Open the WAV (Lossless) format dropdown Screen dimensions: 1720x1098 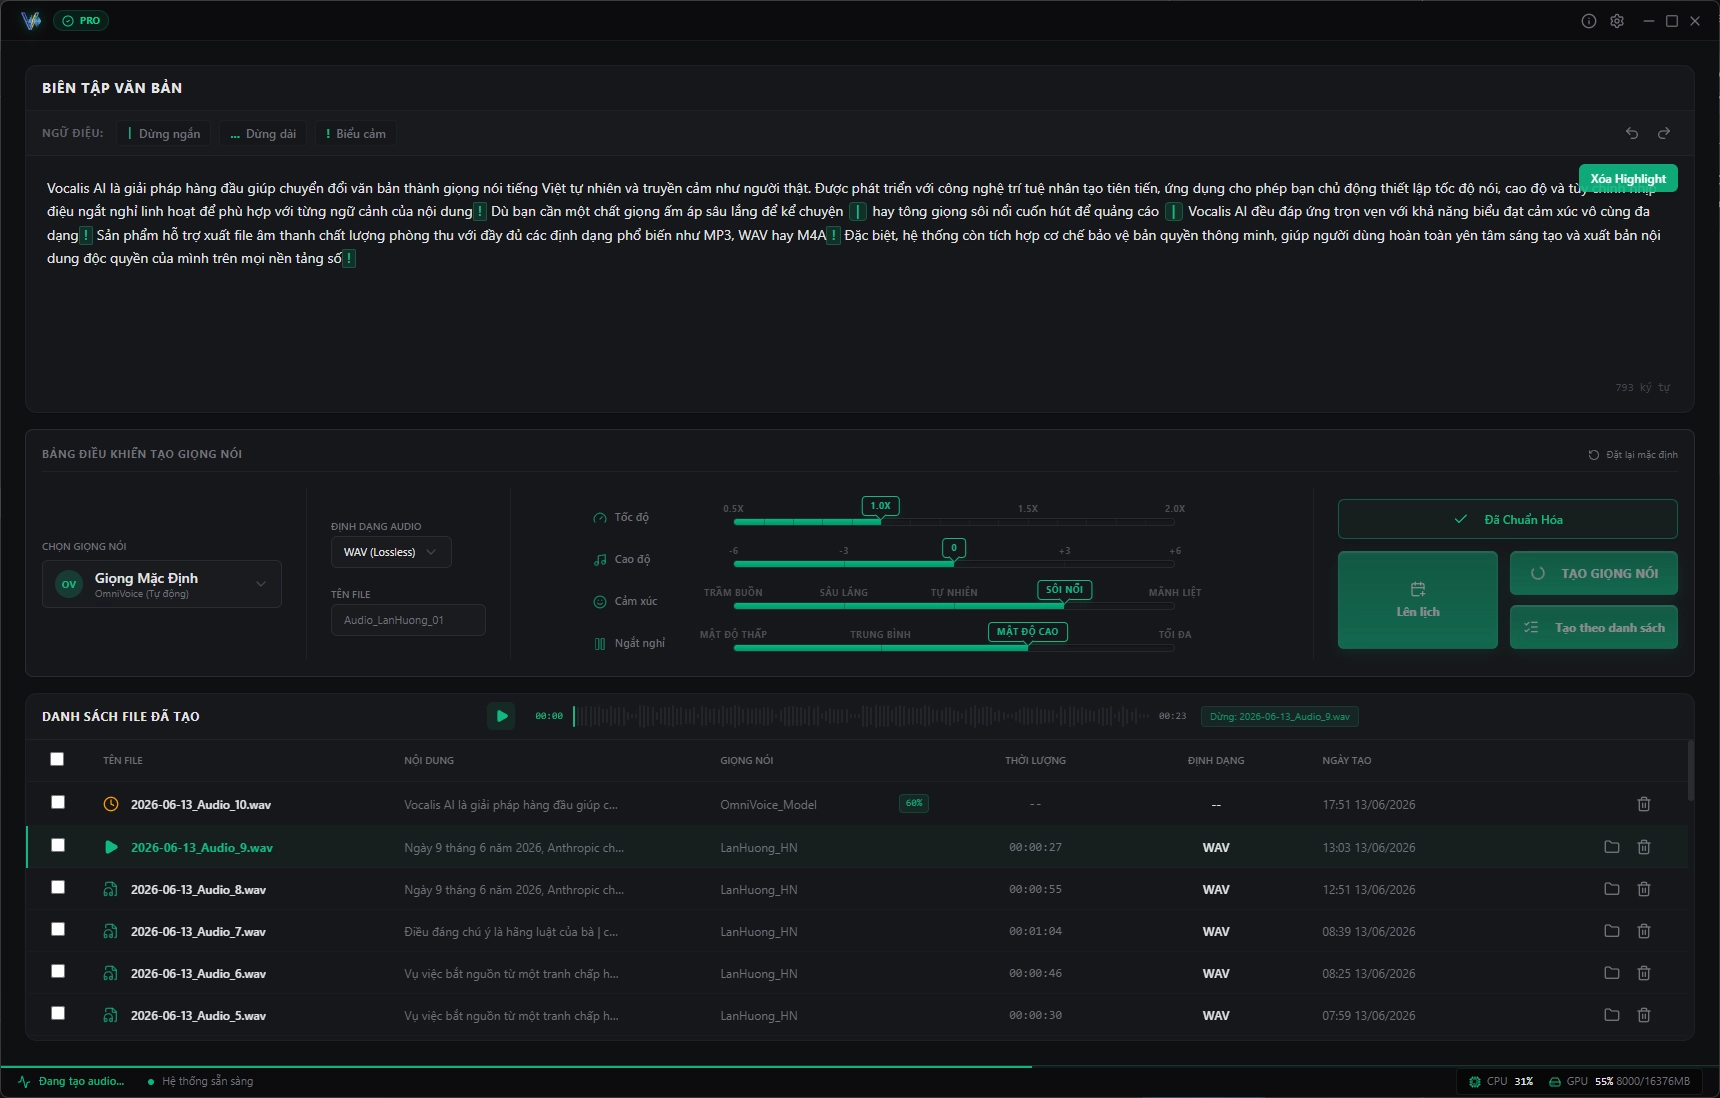point(391,552)
